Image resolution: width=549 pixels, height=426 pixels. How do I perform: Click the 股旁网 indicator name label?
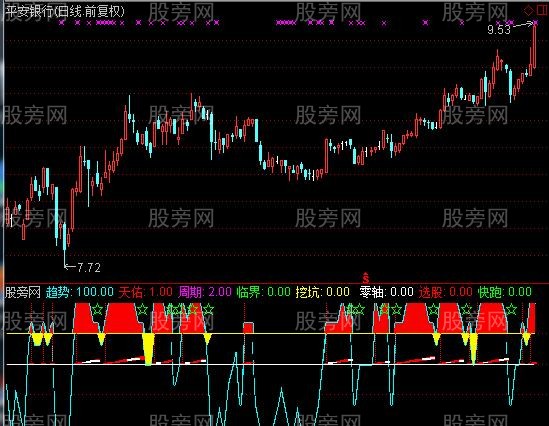[23, 292]
